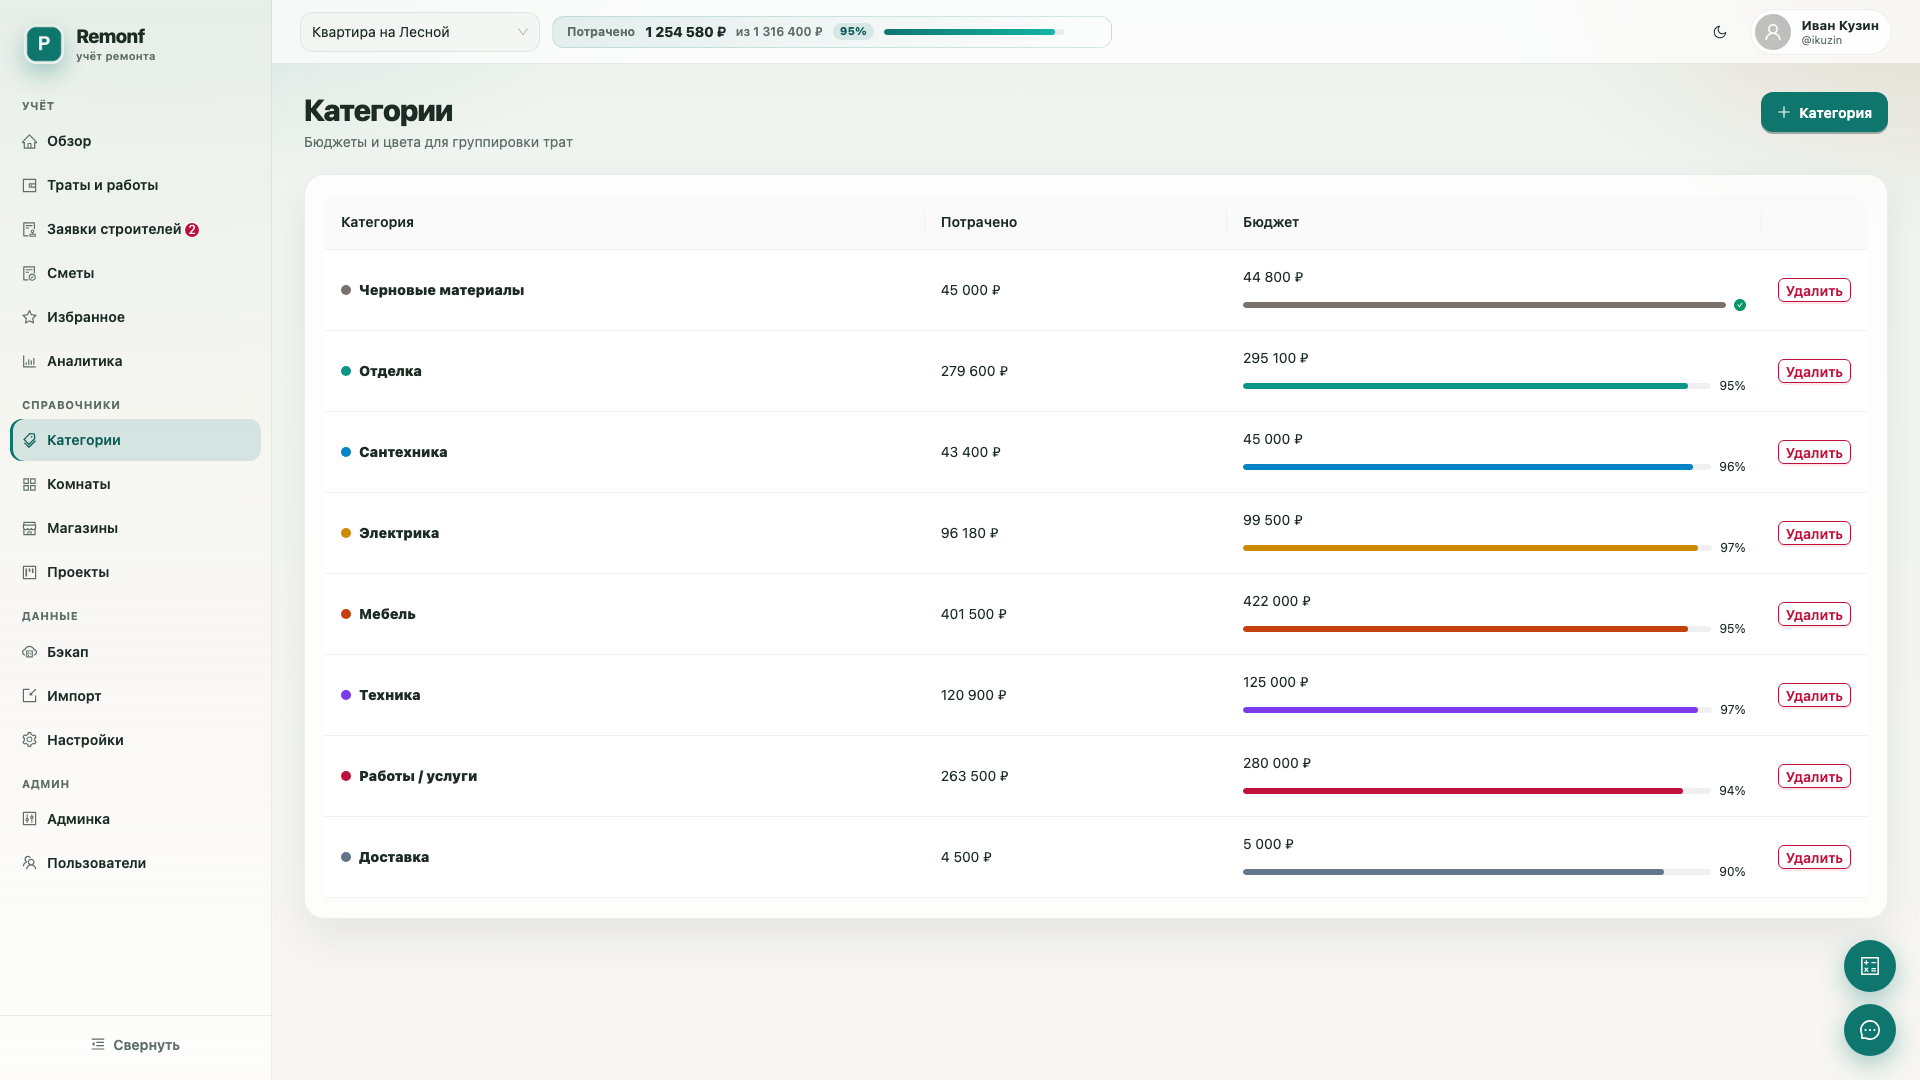The image size is (1920, 1080).
Task: Delete the Черновые материалы category
Action: (1814, 290)
